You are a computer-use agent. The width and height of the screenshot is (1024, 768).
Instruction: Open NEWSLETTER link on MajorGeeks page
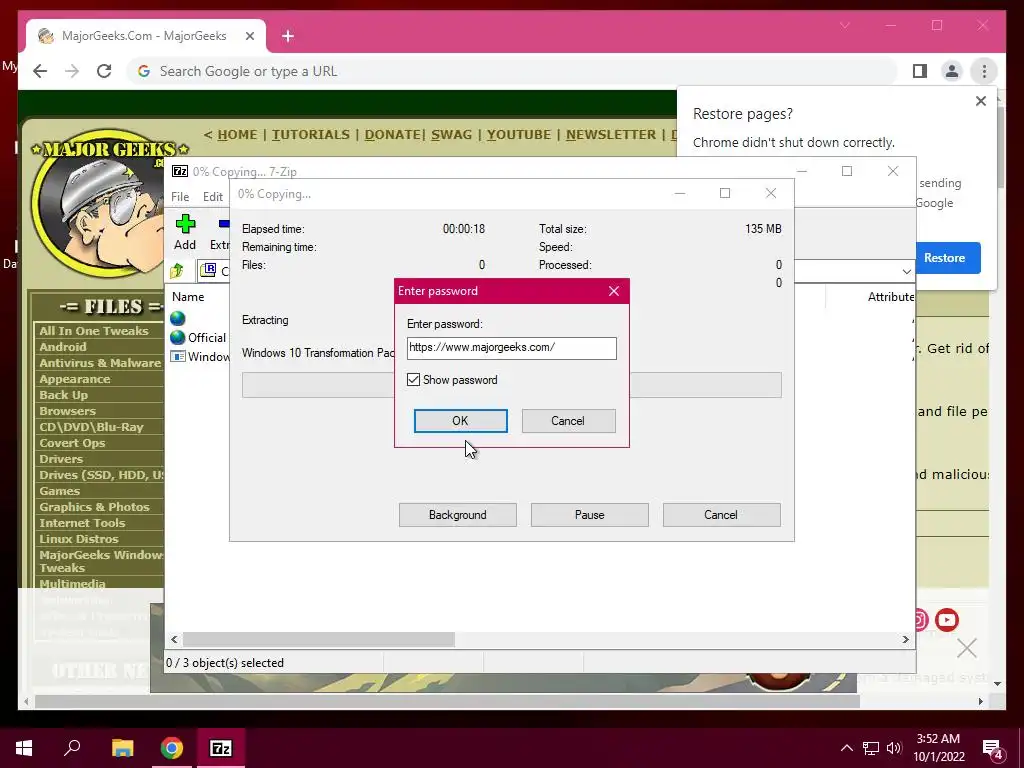pos(611,135)
